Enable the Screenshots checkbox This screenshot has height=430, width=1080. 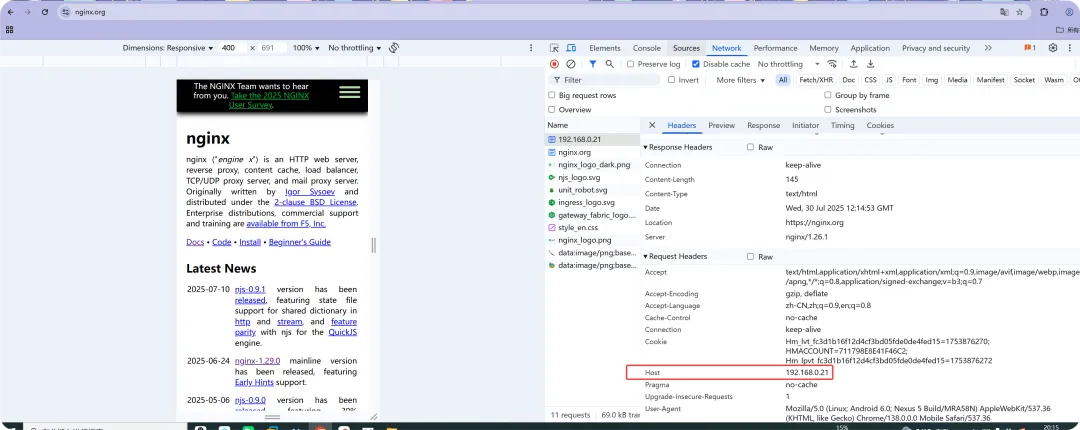[x=827, y=110]
